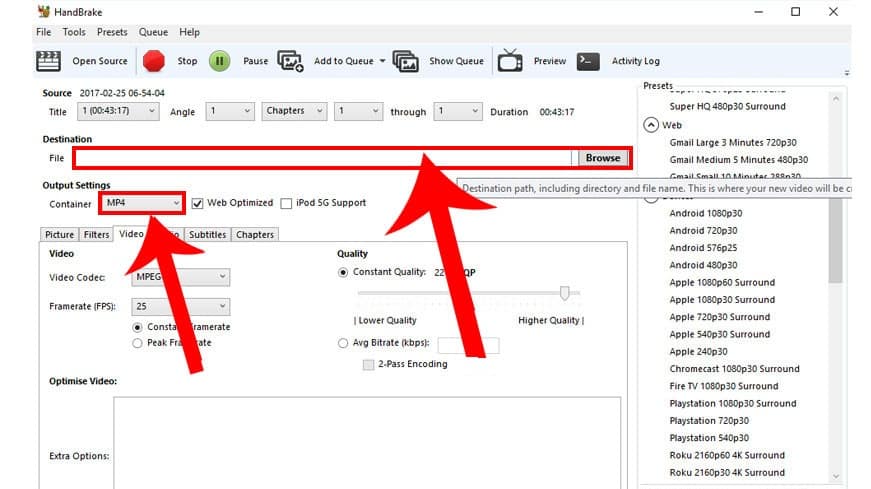Select 'Gmail Medium 5 Minutes 480p30' preset
Viewport: 871px width, 489px height.
738,159
